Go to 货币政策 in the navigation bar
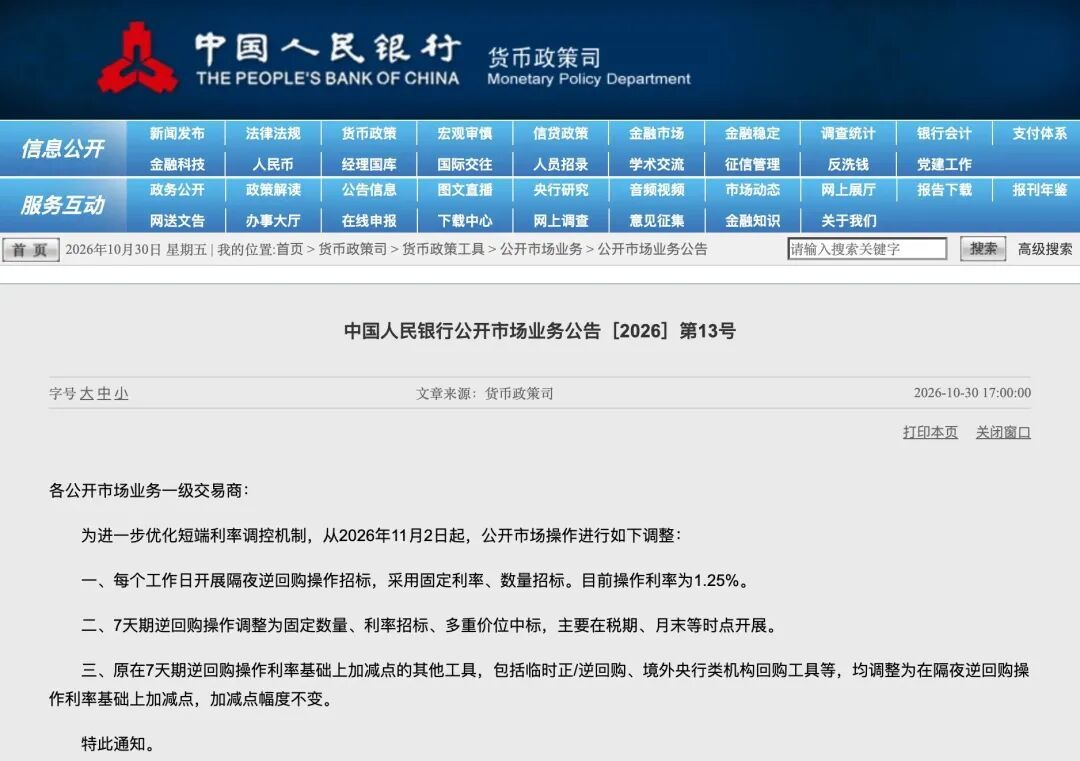 (x=369, y=134)
